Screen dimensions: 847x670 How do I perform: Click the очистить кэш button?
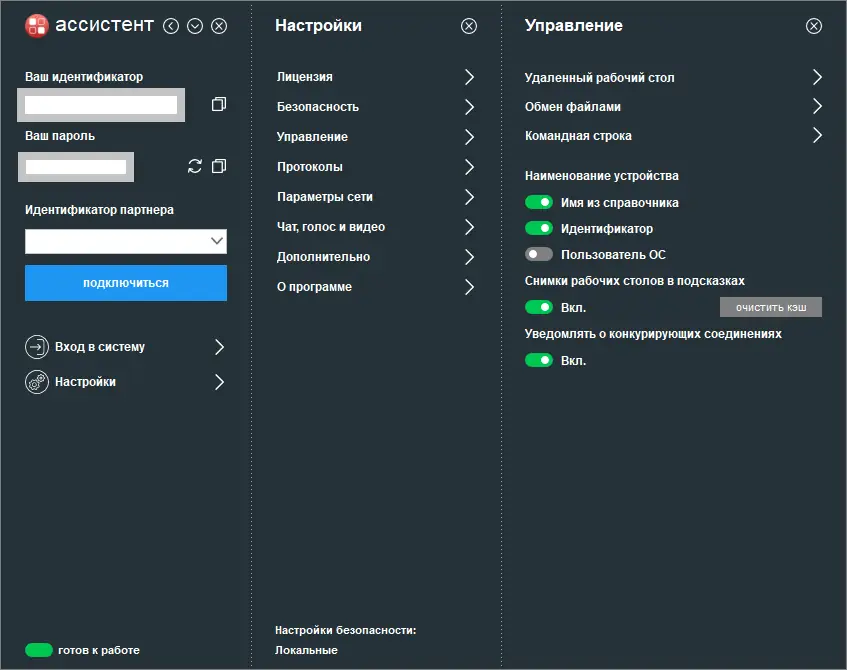tap(771, 307)
